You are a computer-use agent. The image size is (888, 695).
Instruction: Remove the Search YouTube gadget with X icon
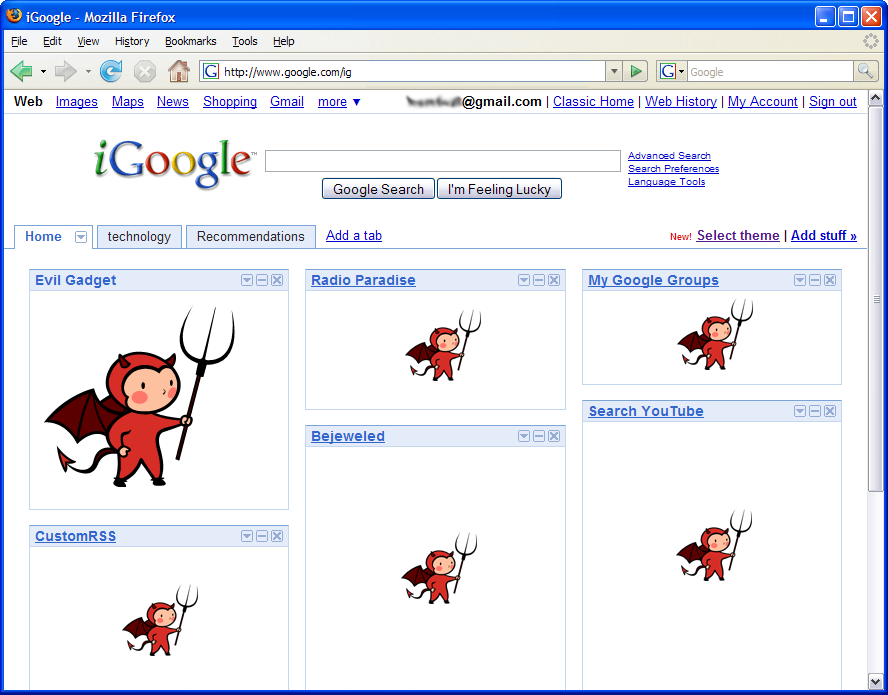click(830, 411)
